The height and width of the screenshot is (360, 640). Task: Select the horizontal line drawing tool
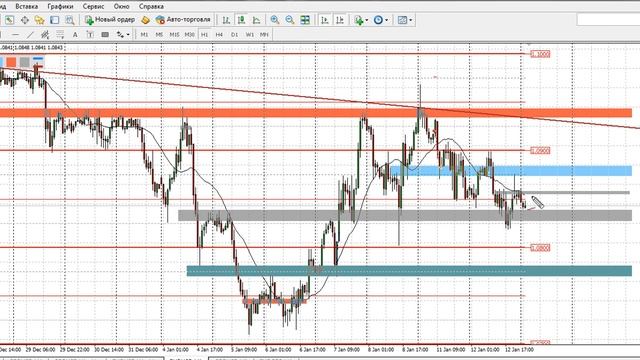coord(15,35)
